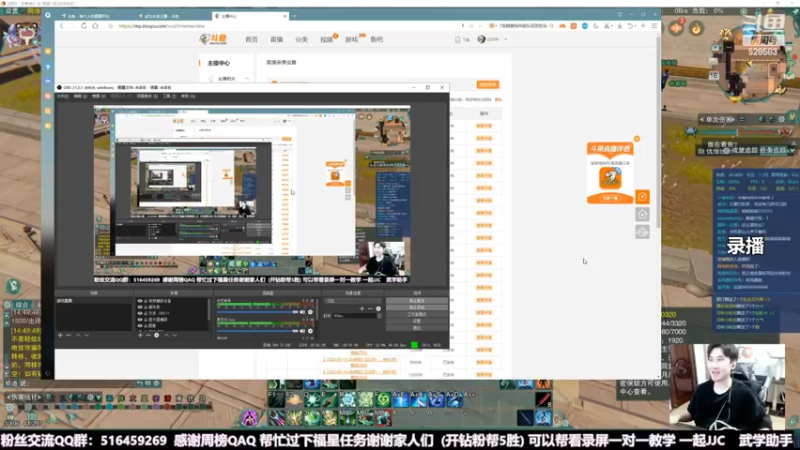
Task: Close the Douyu streaming companion ad popup
Action: pyautogui.click(x=637, y=139)
